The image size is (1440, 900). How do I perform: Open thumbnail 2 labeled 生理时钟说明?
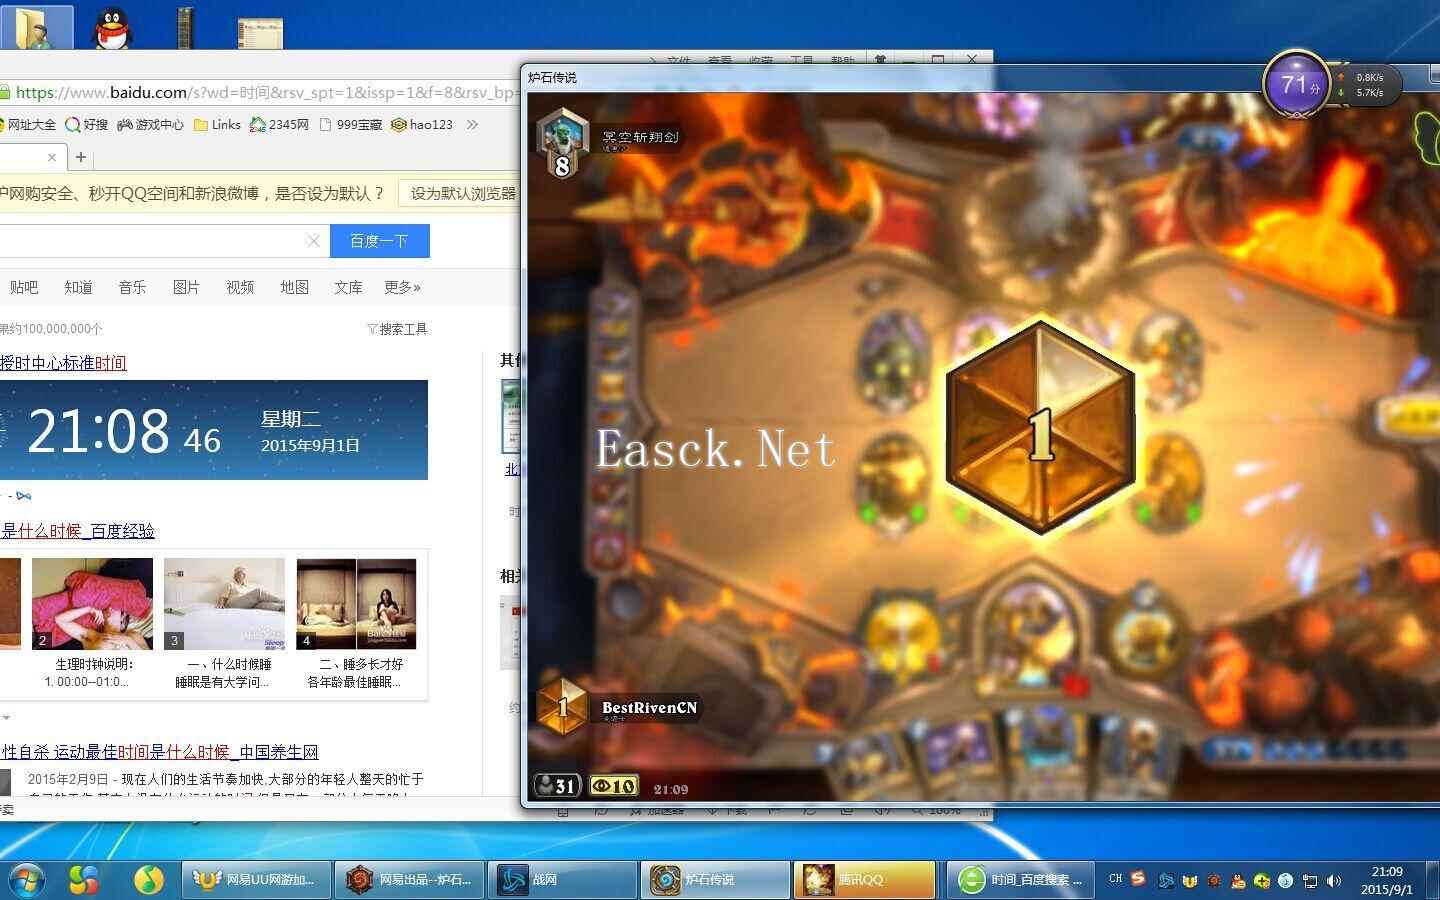[x=92, y=604]
